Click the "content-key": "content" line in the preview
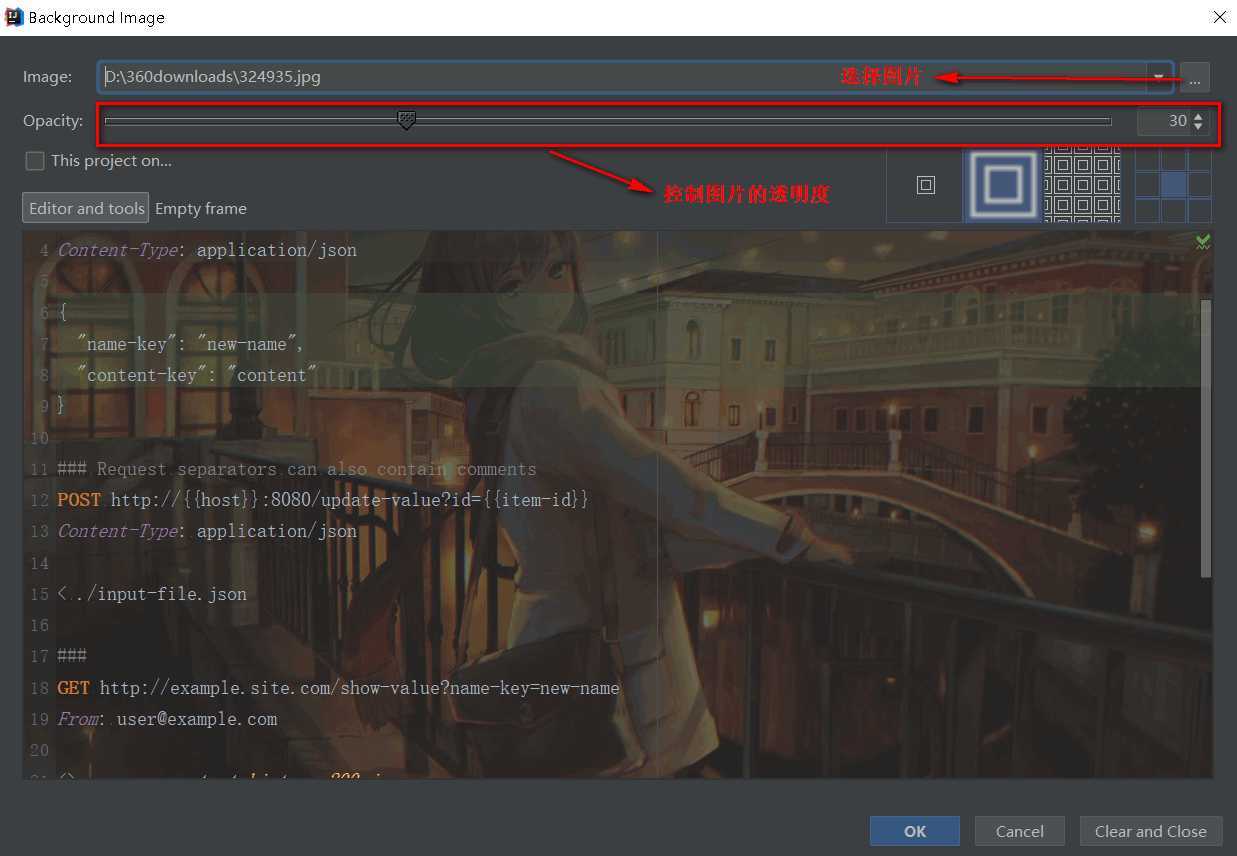This screenshot has height=856, width=1237. coord(196,375)
